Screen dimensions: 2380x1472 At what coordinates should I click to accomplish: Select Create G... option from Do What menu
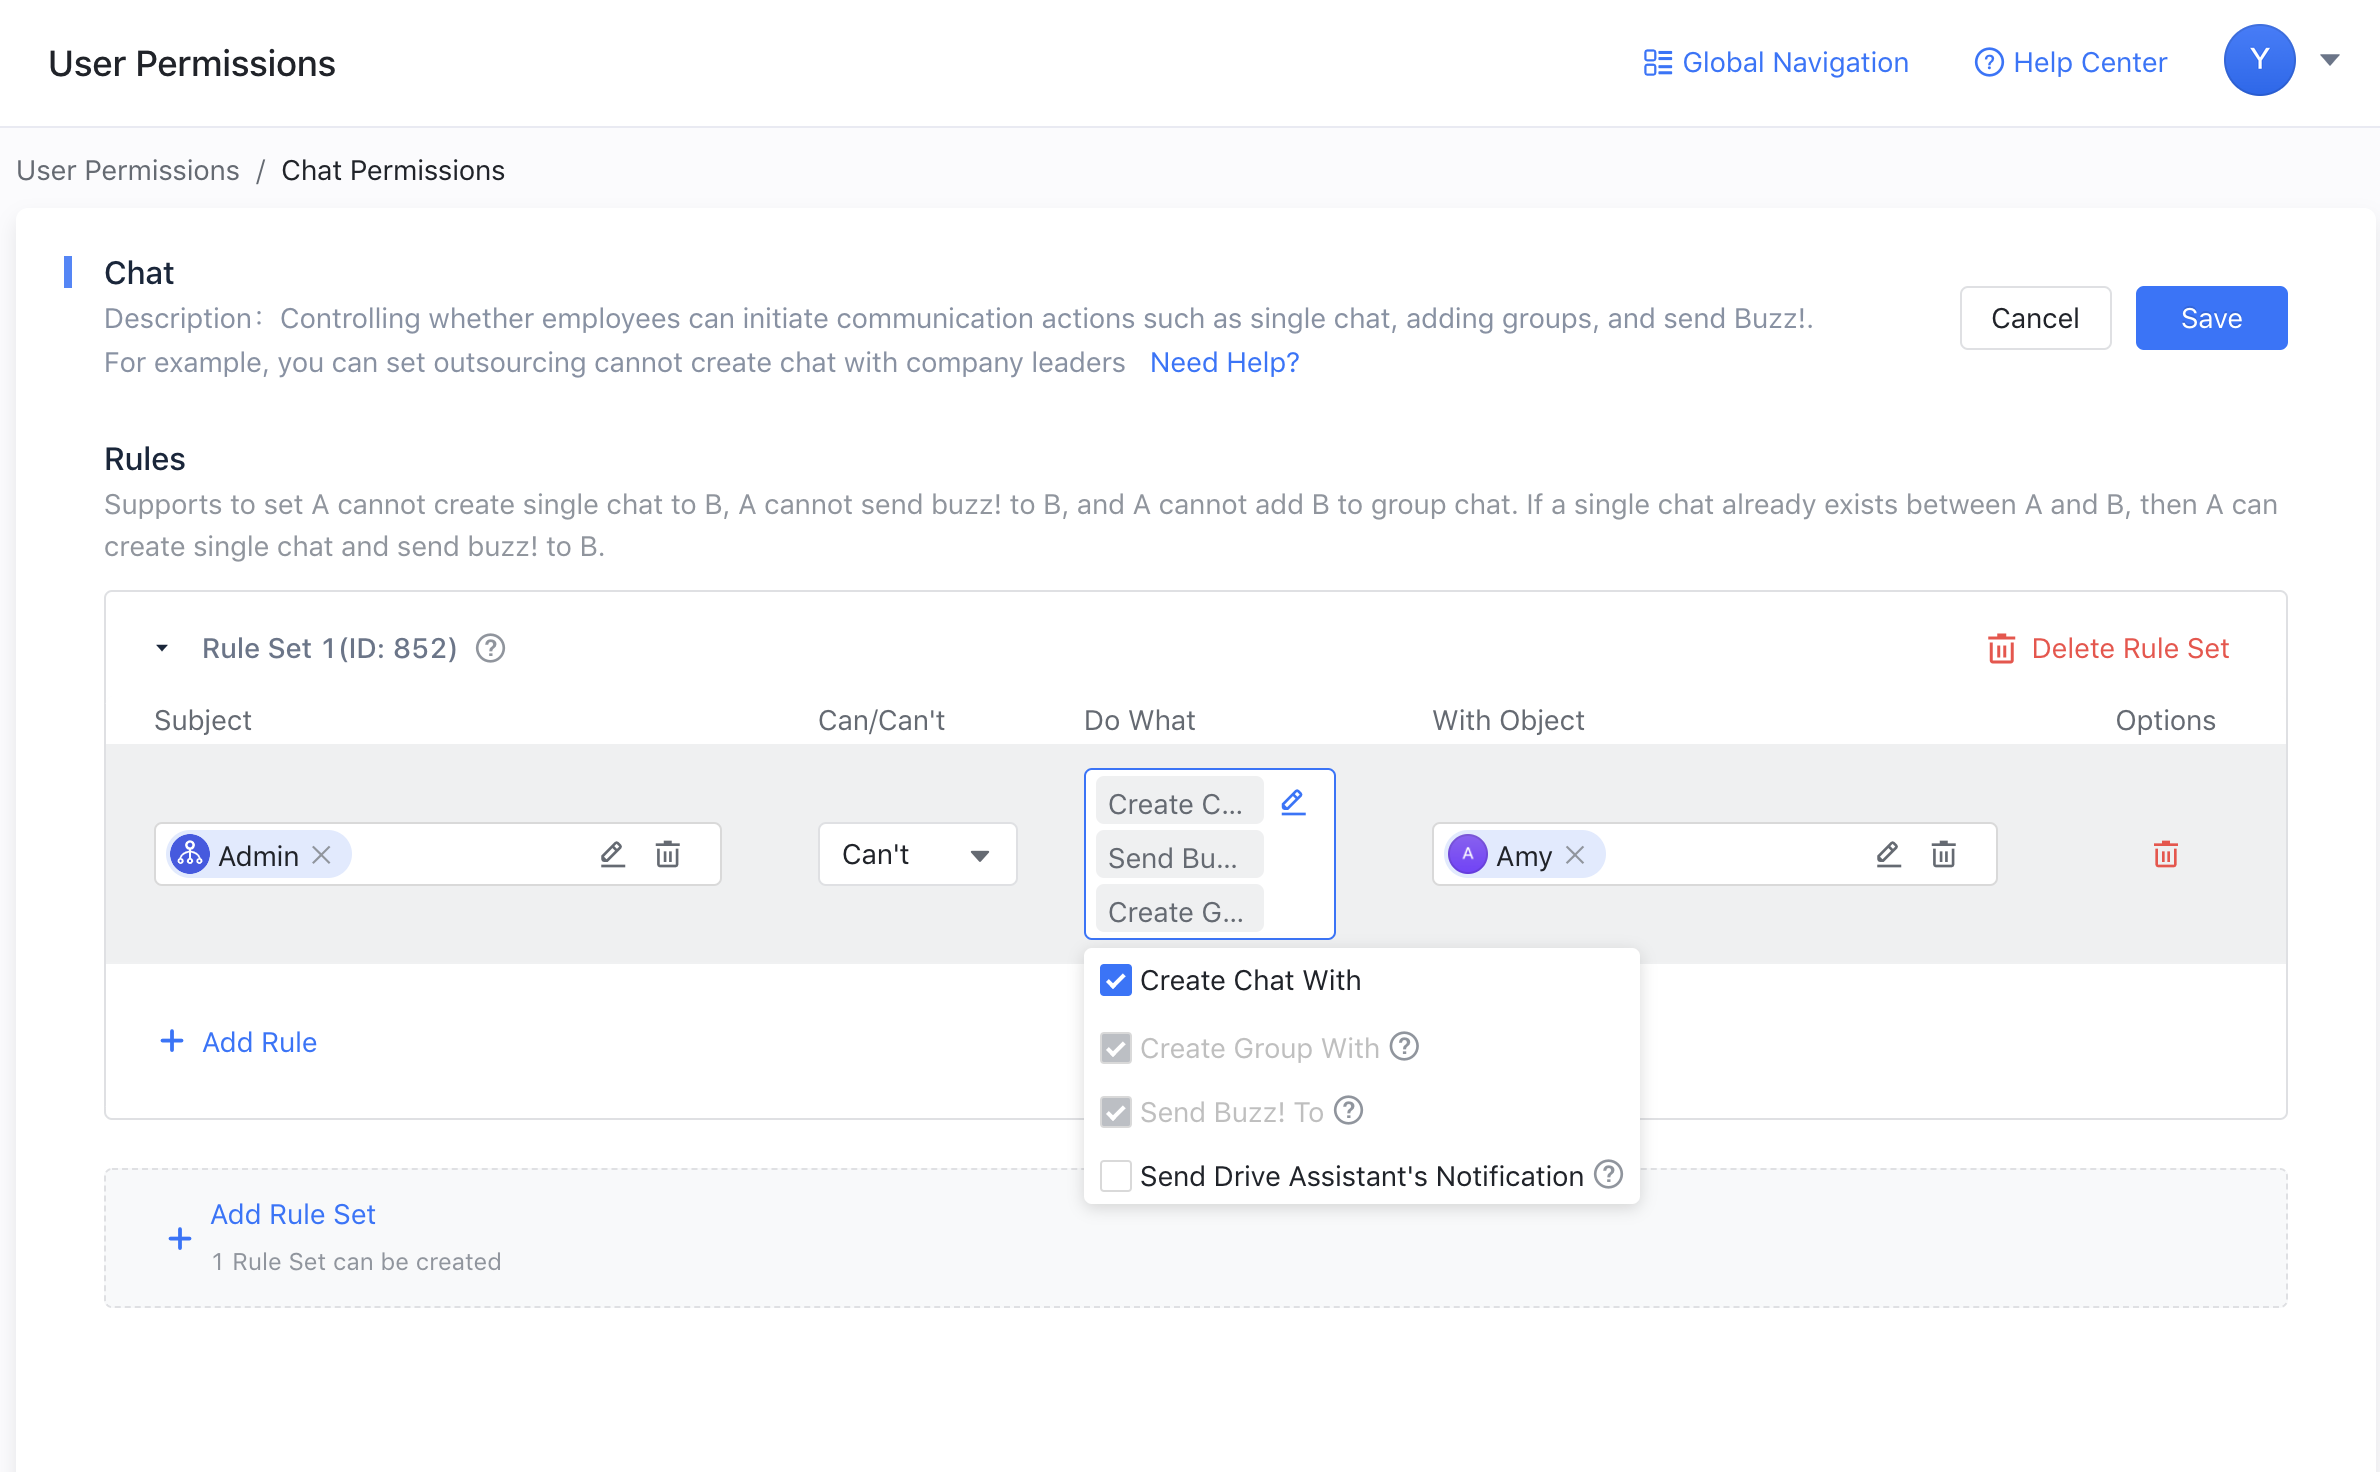(1176, 913)
